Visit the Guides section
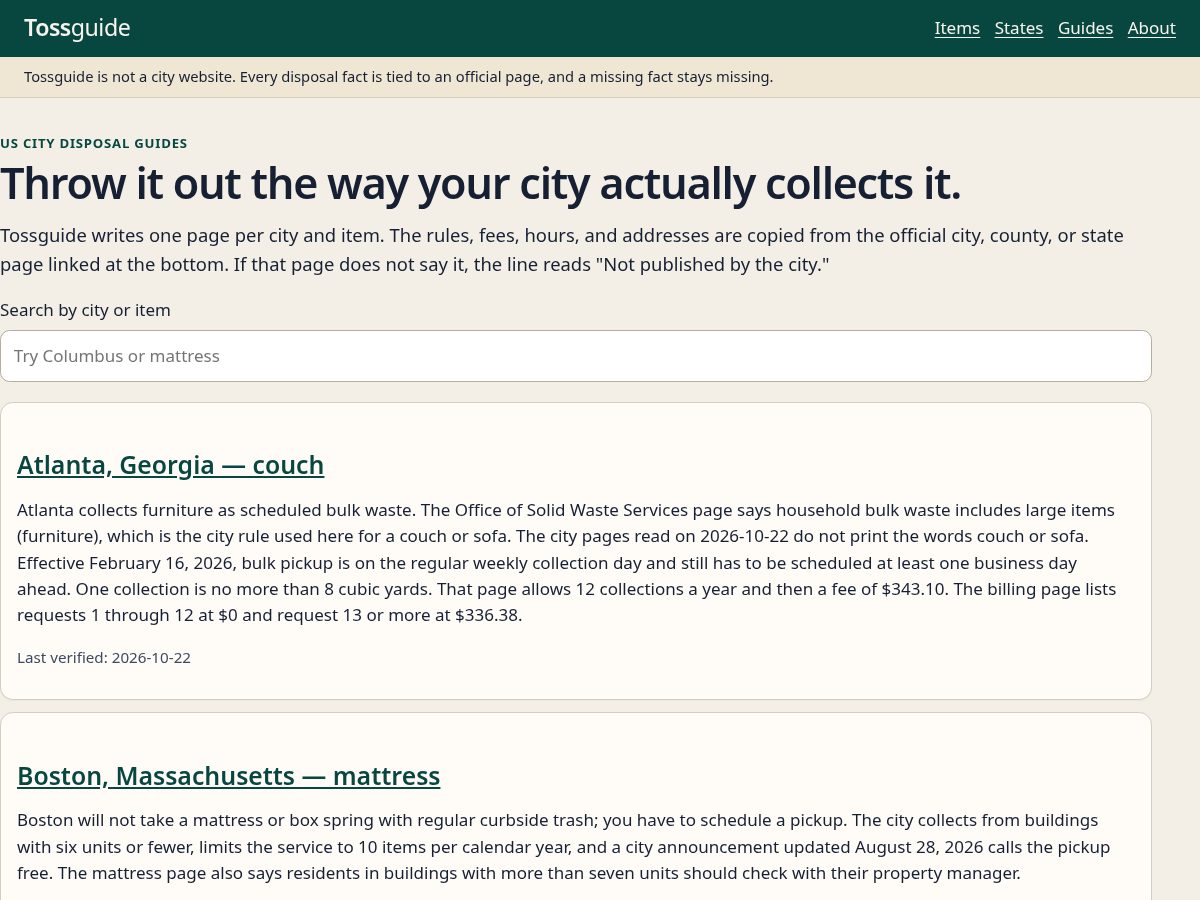 (1085, 28)
